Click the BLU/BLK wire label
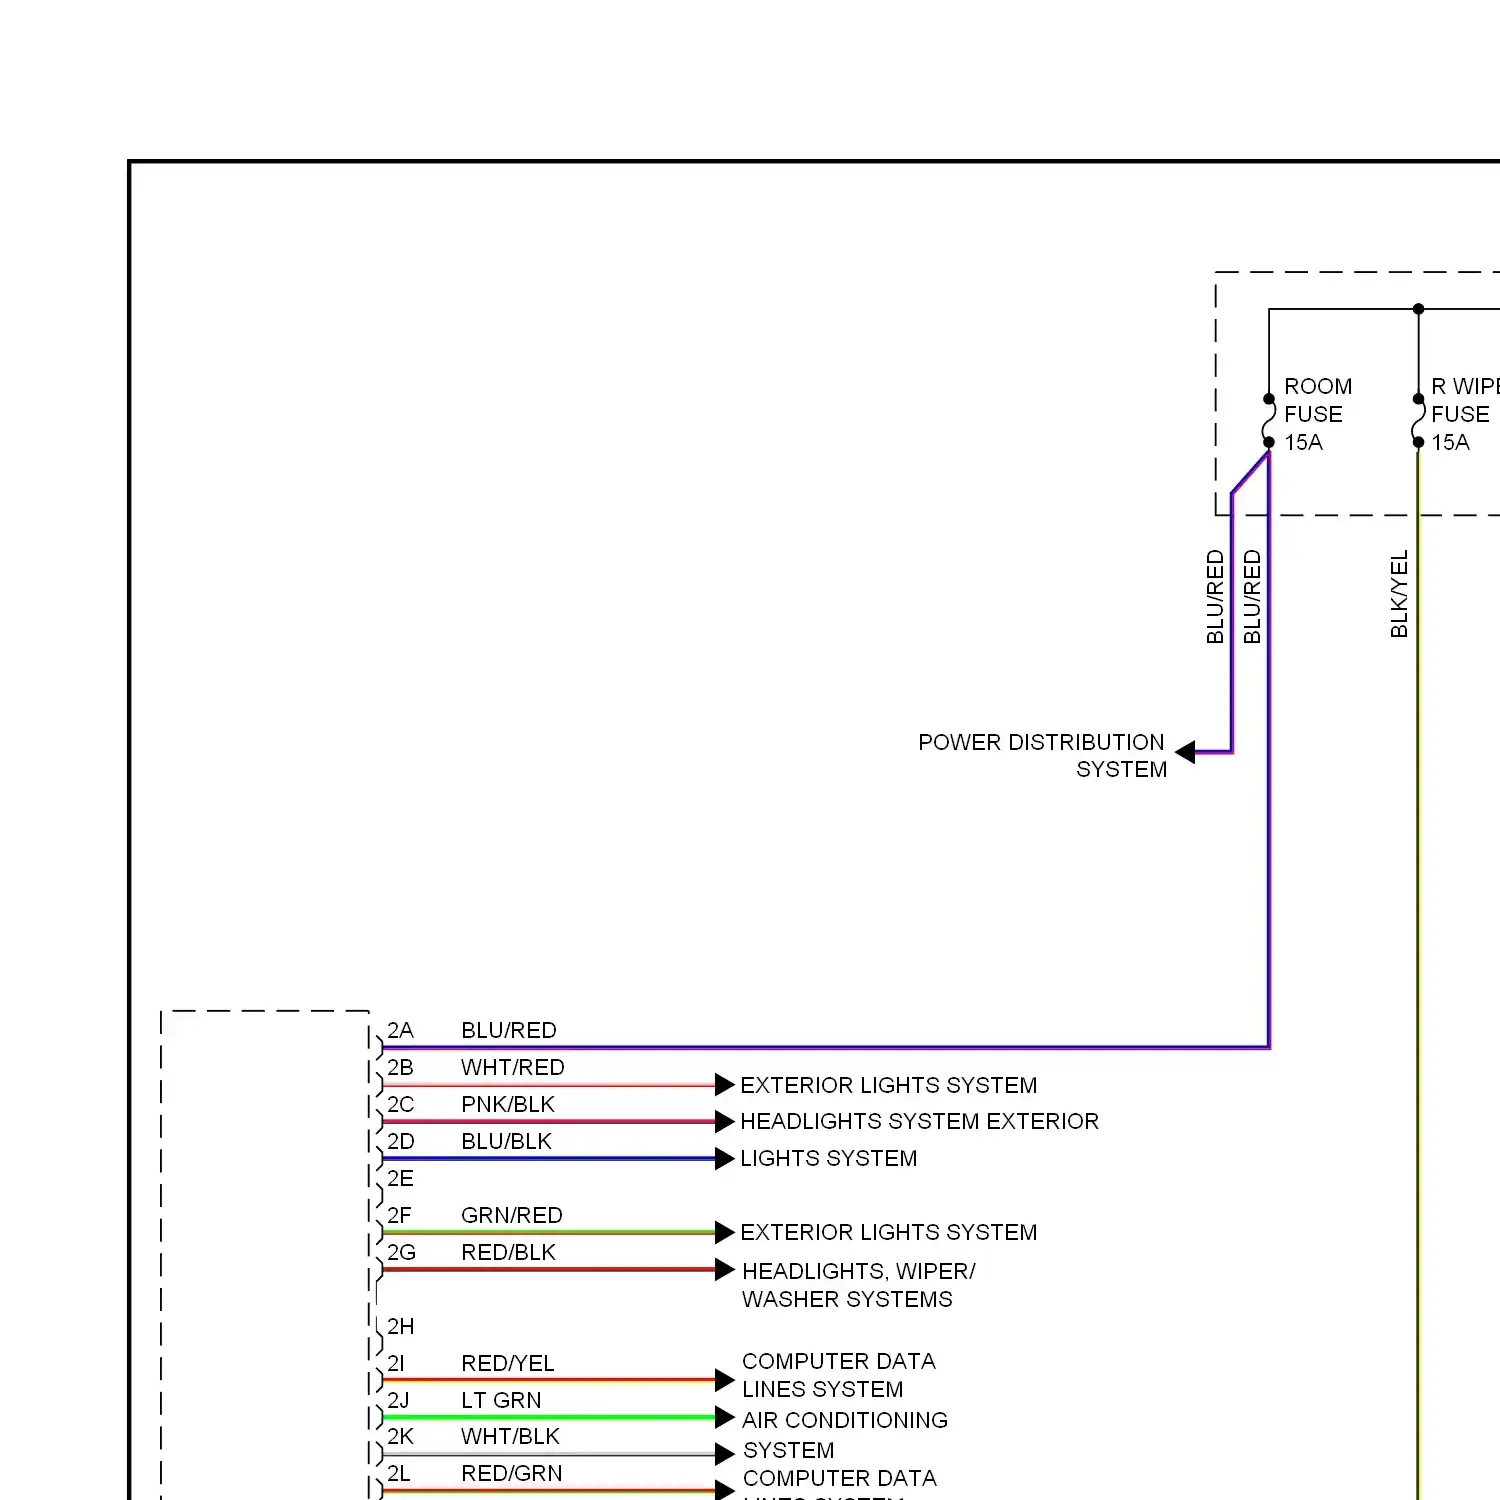1500x1500 pixels. click(x=506, y=1141)
